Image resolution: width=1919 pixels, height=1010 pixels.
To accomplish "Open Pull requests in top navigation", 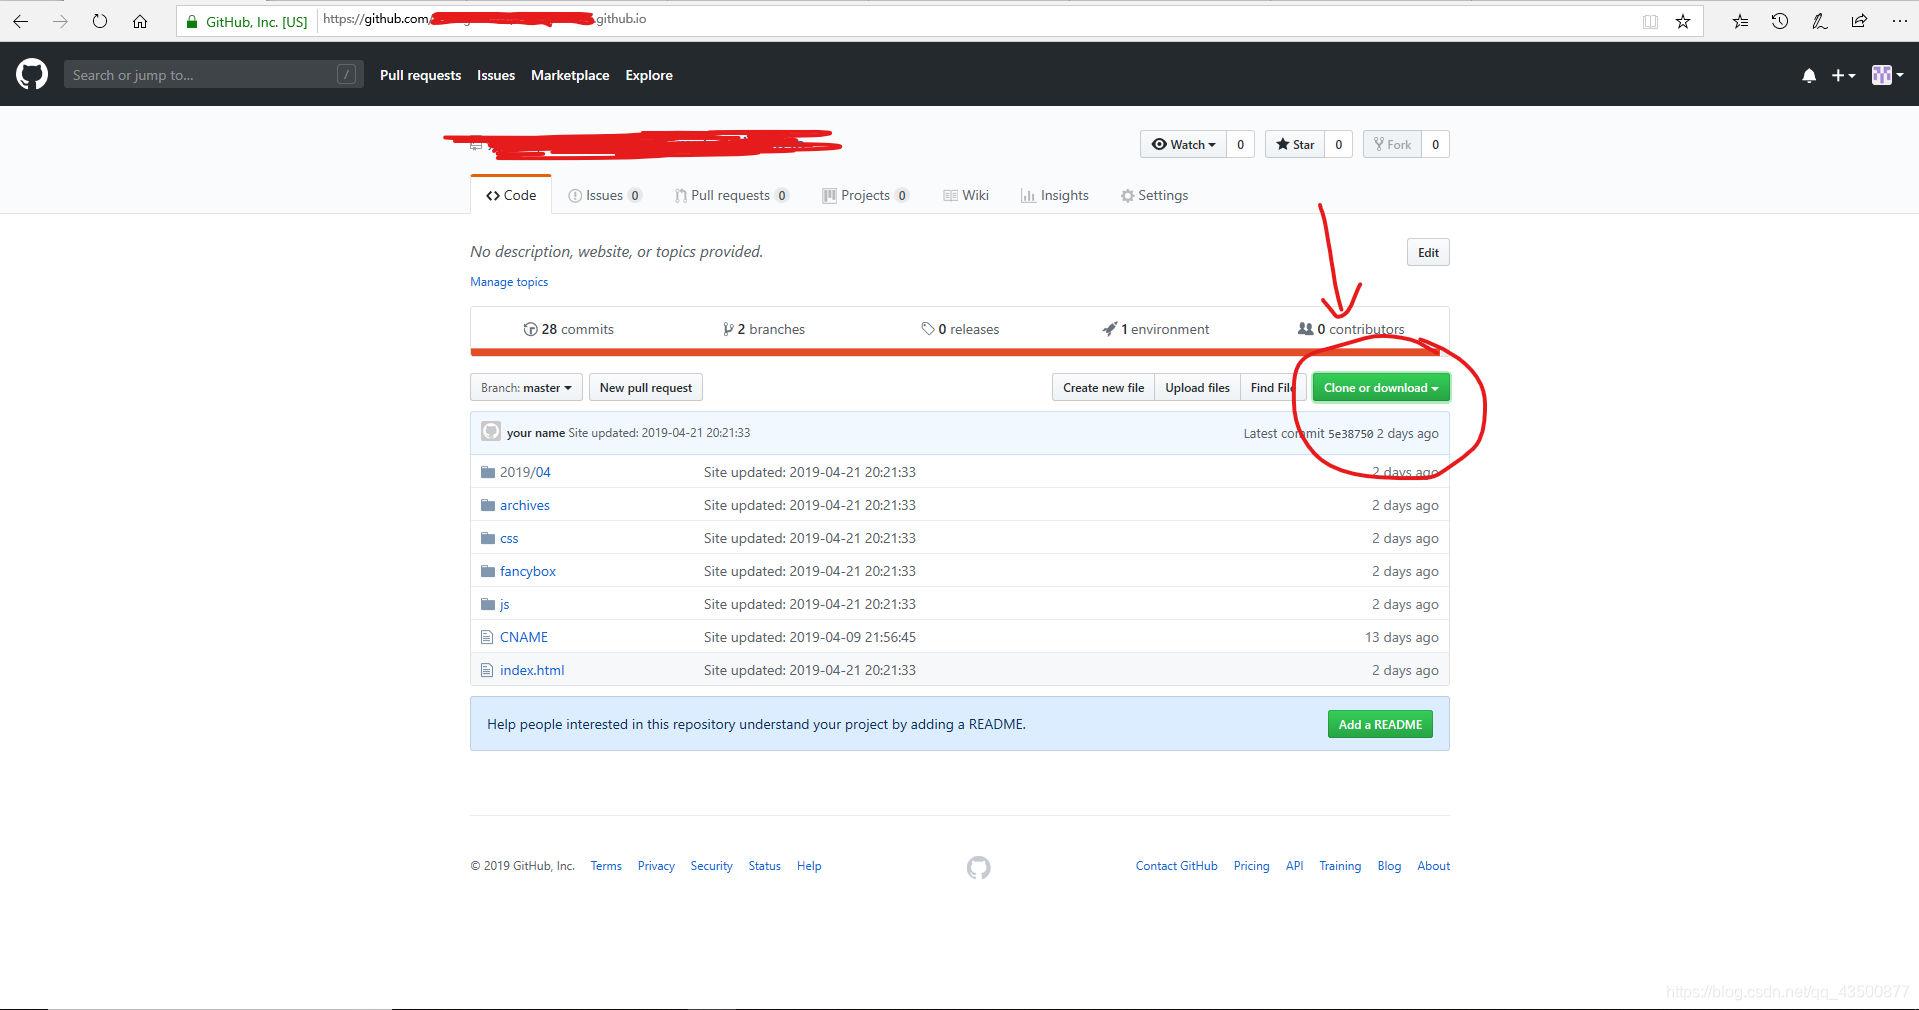I will 420,75.
